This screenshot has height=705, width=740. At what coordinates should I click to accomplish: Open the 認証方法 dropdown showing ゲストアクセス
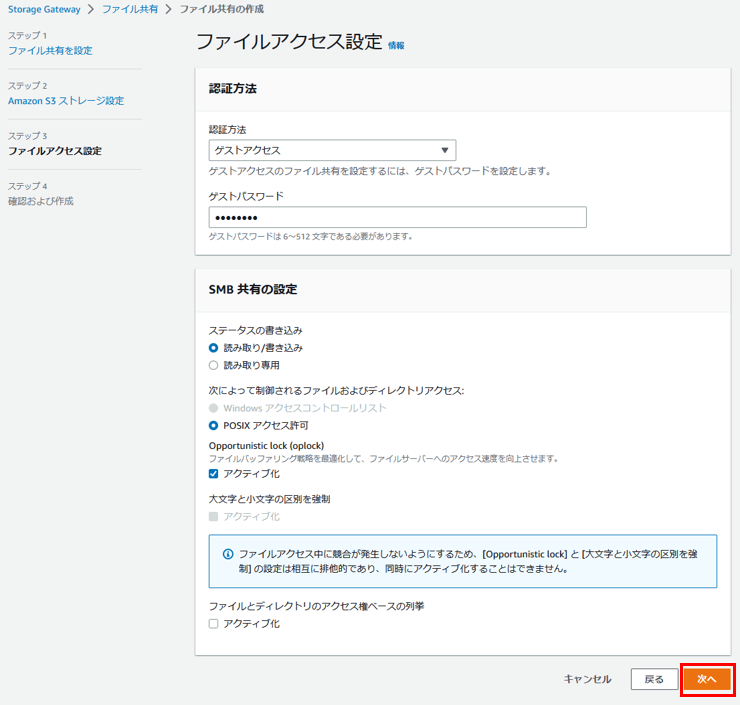[332, 151]
